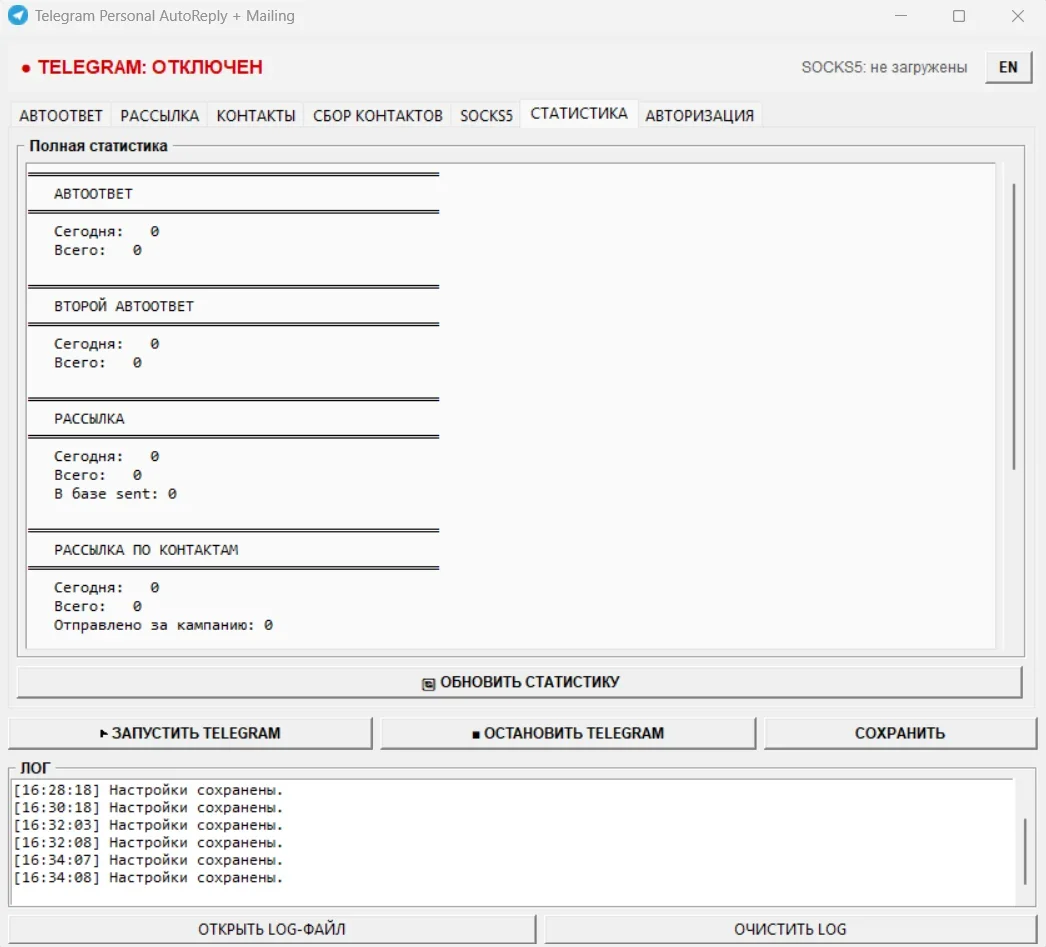This screenshot has width=1046, height=947.
Task: Click 'Отправлено за кампанию: 0' line
Action: pos(163,626)
